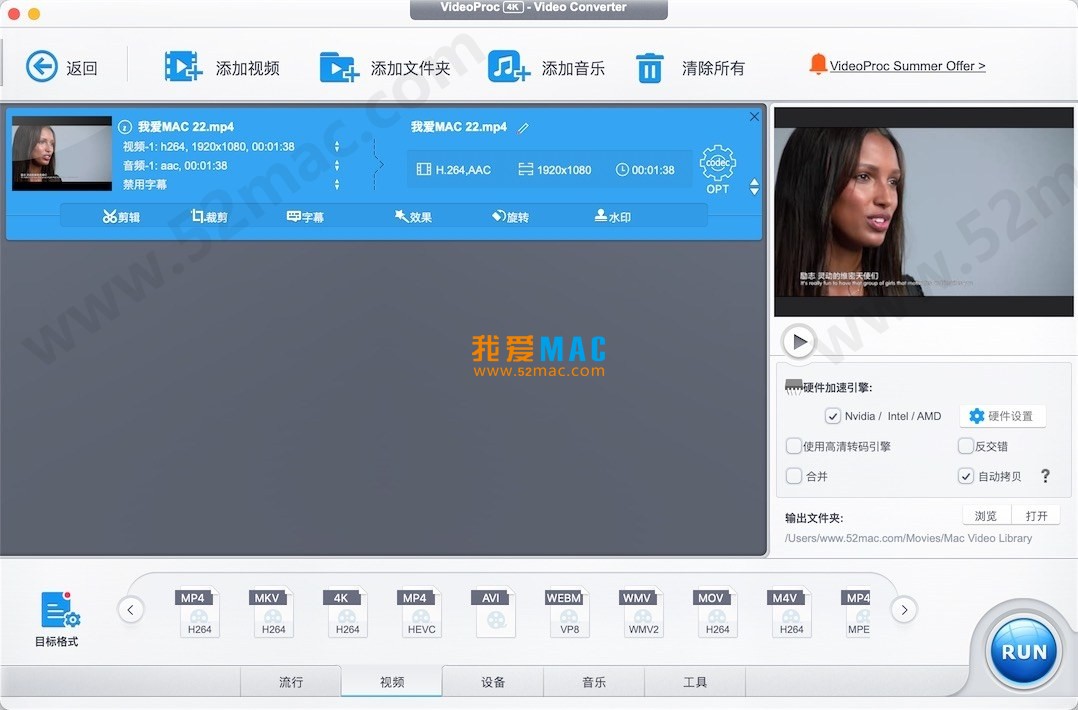Show more formats with the right arrow
The image size is (1078, 710).
pyautogui.click(x=904, y=609)
